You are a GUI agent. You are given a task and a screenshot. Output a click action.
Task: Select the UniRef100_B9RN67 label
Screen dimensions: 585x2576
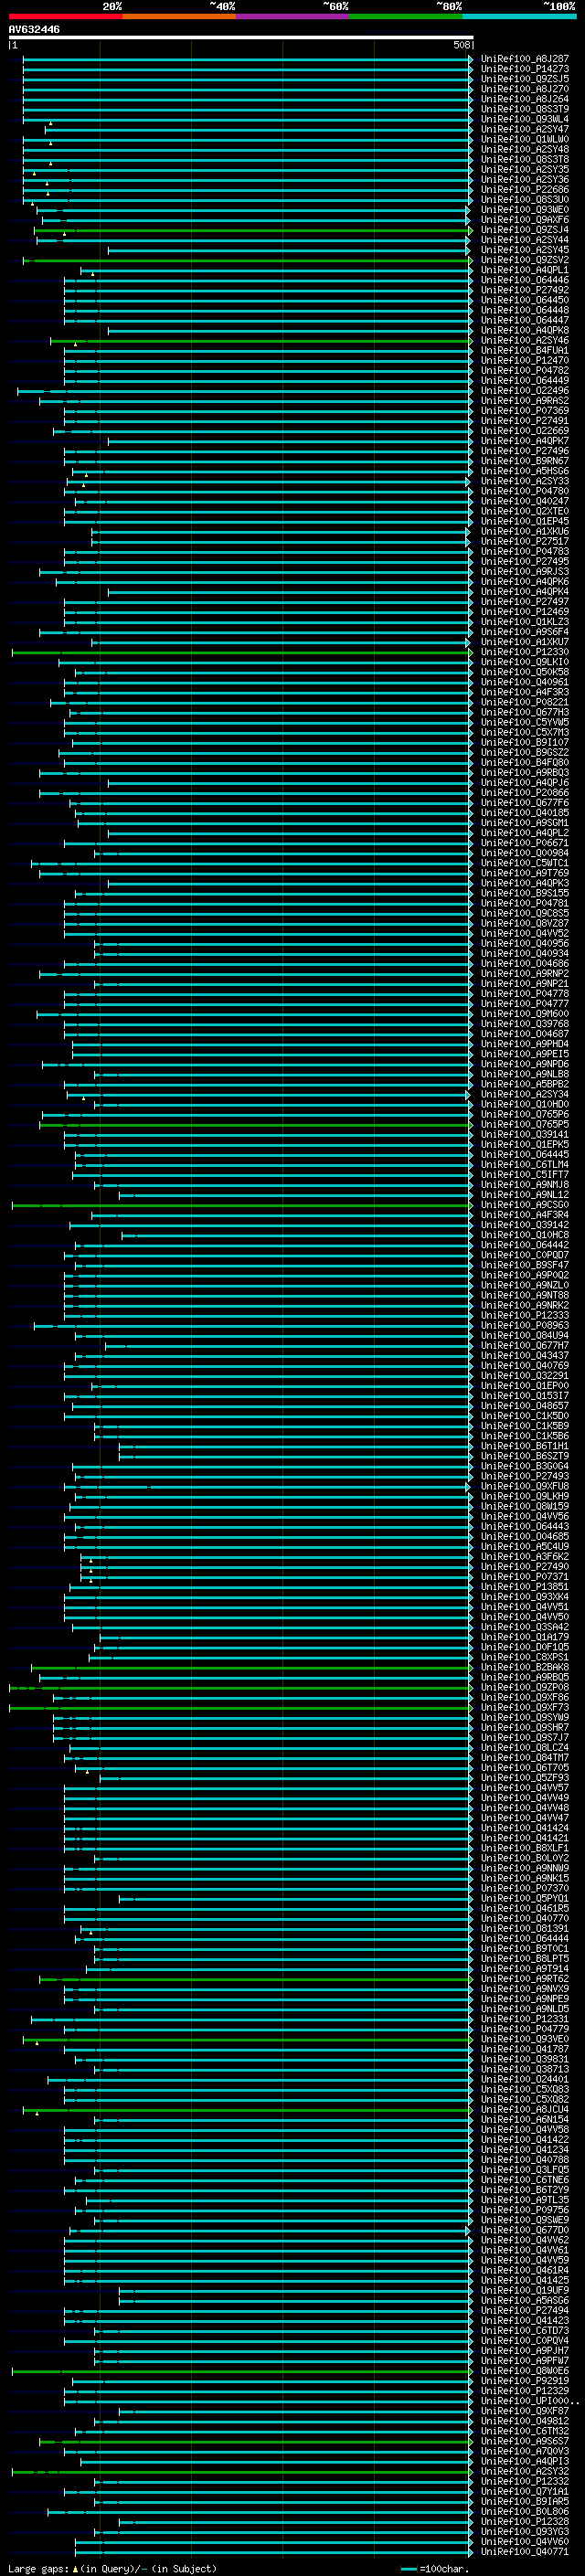point(524,461)
